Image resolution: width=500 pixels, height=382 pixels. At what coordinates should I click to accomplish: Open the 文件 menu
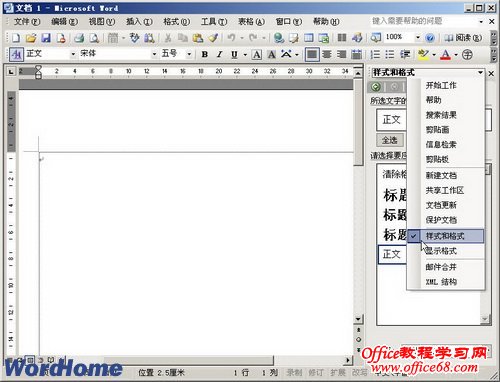point(27,22)
